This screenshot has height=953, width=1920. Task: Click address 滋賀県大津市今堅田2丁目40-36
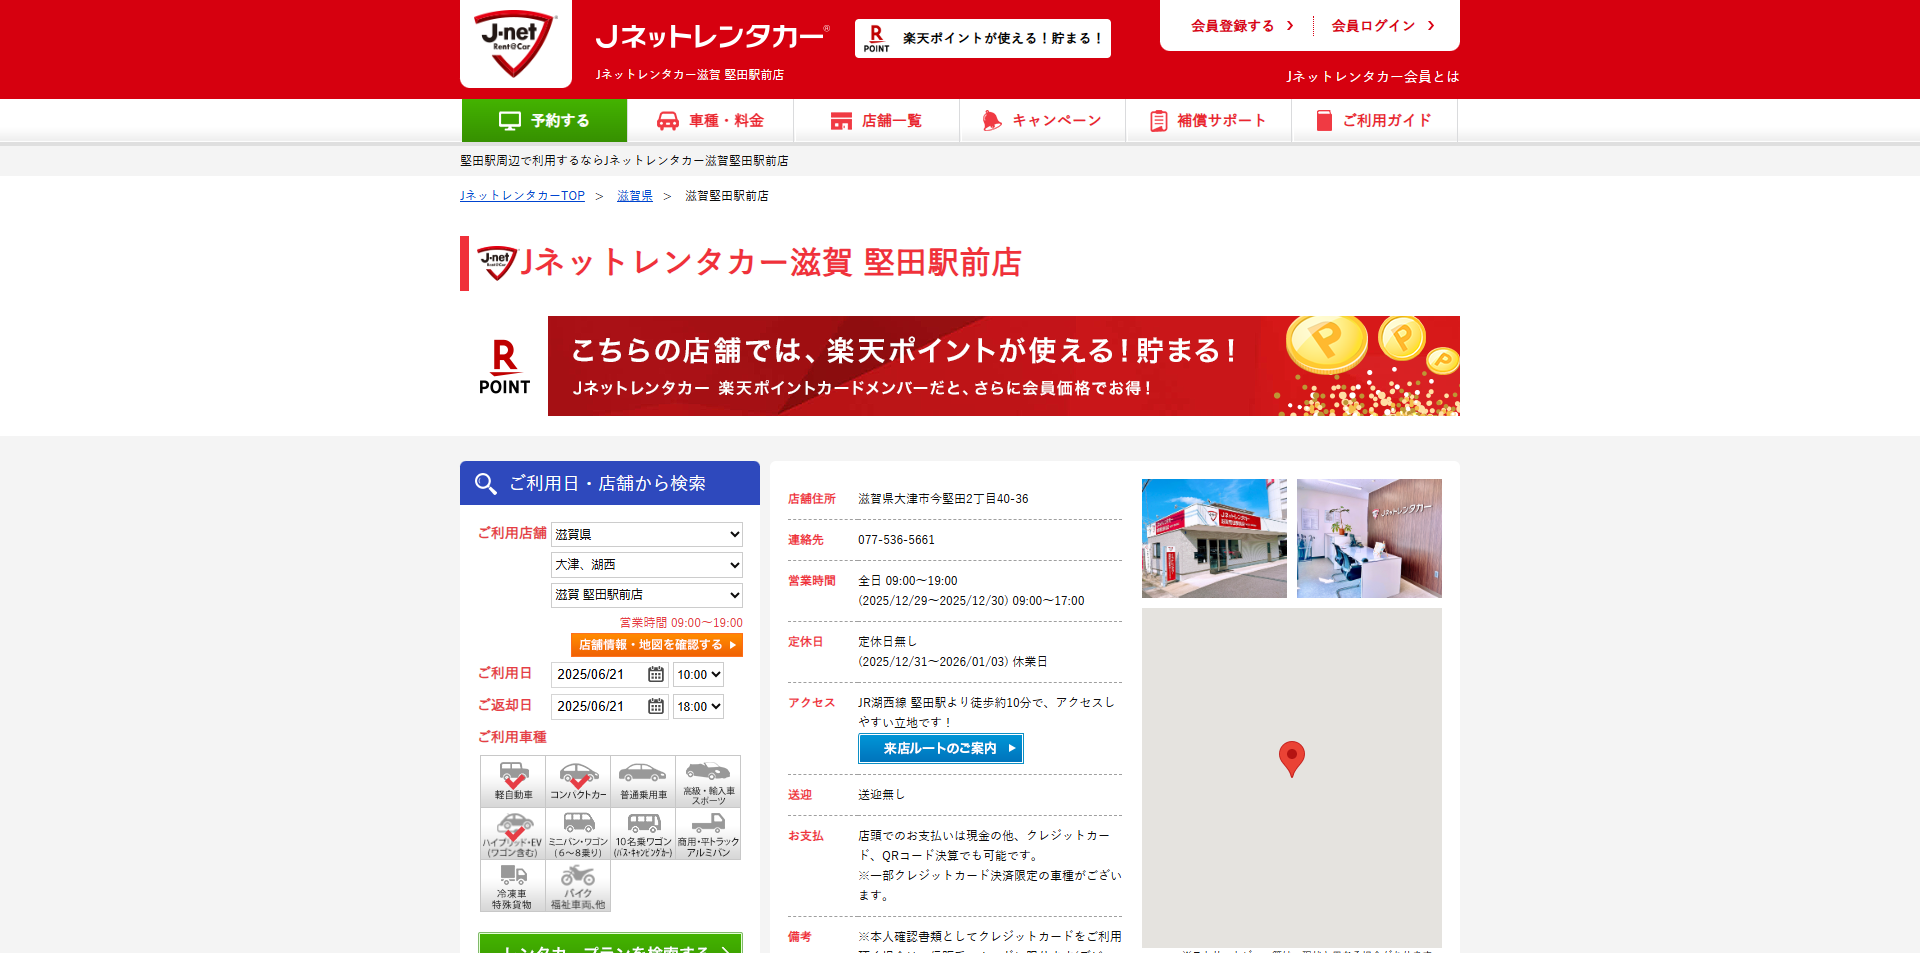[x=943, y=499]
